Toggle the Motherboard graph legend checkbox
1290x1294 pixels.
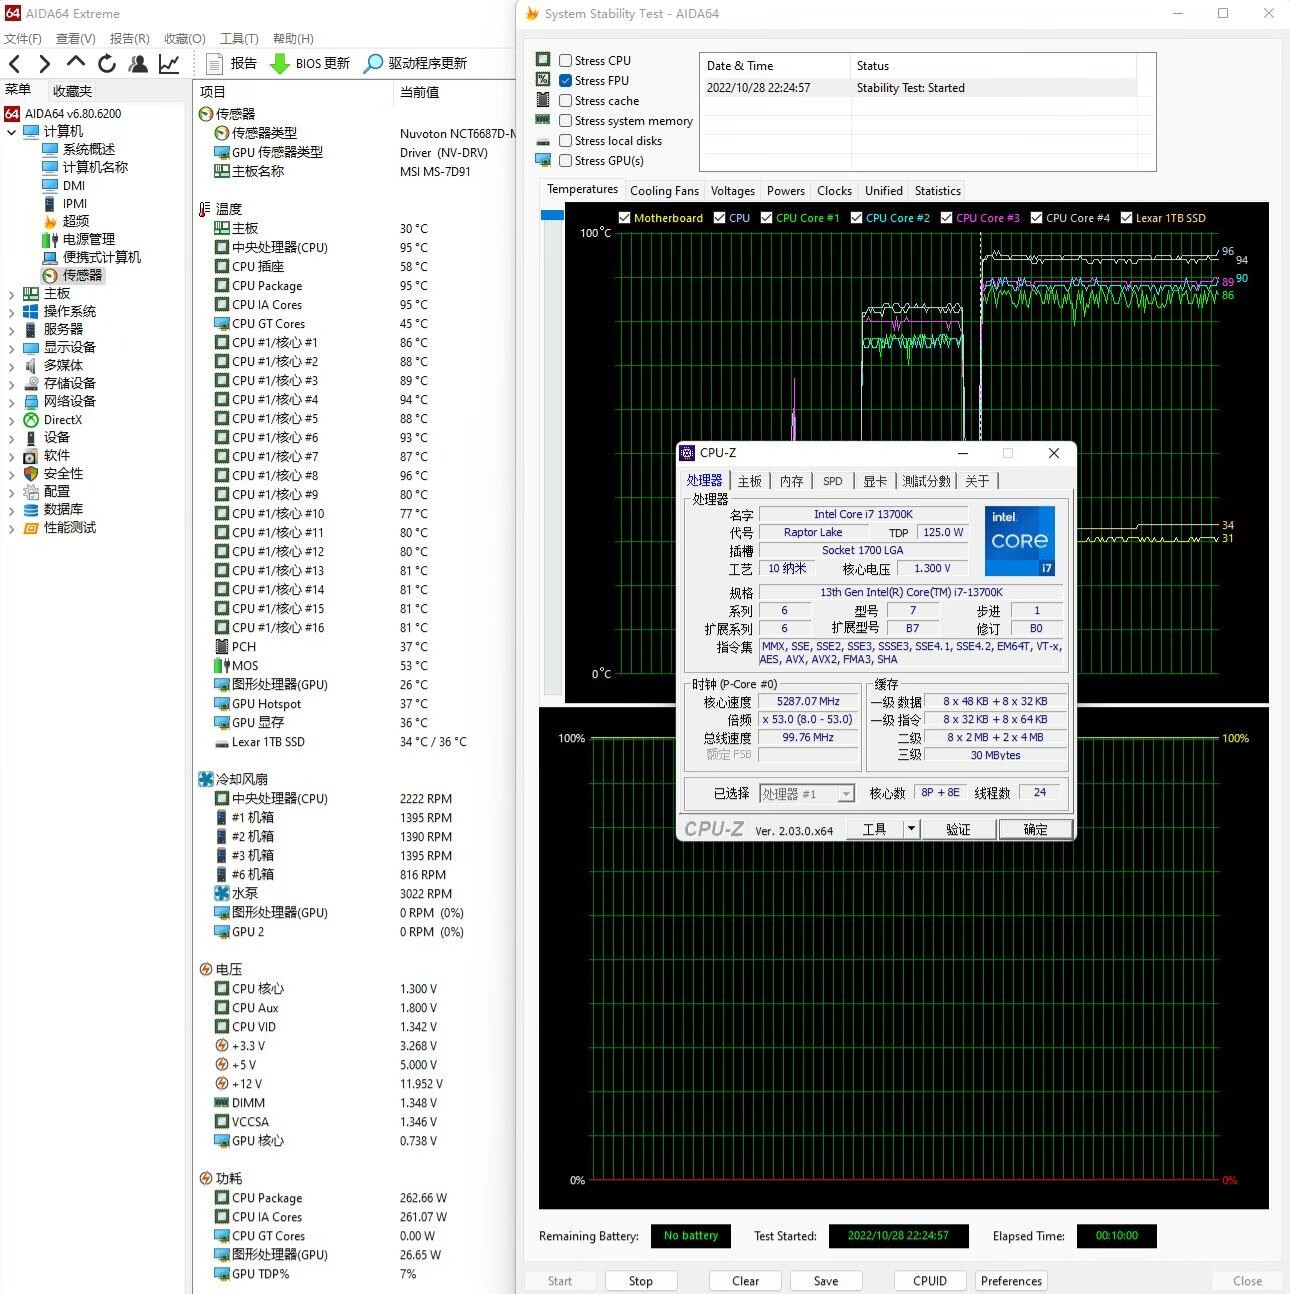tap(625, 218)
